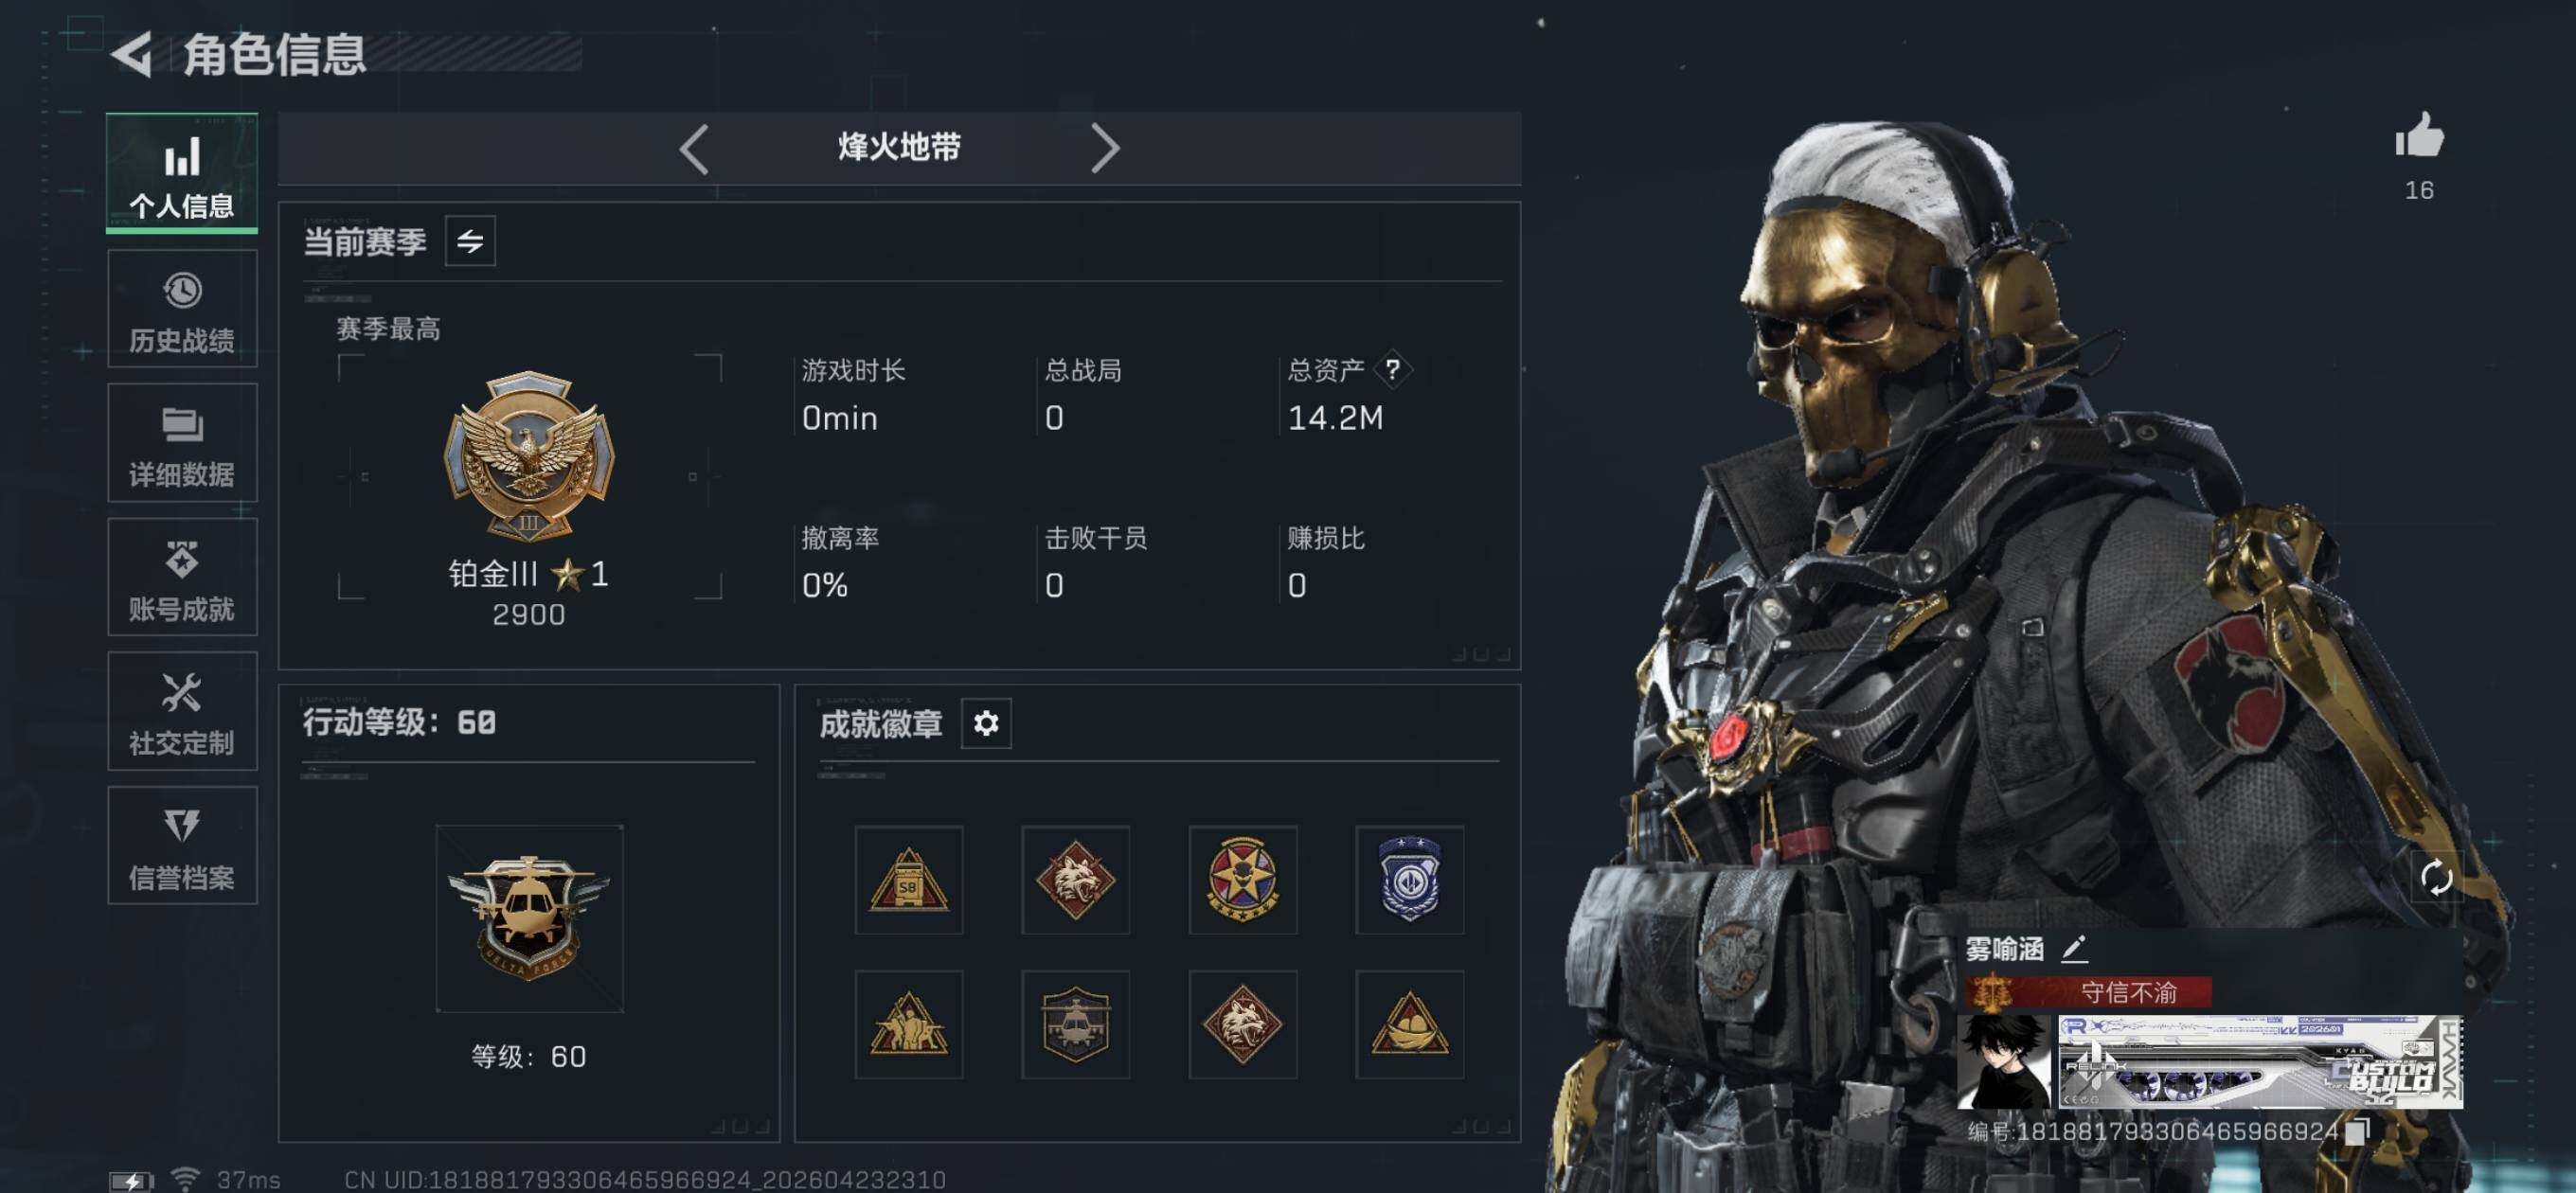Select the blue shield achievement badge
Image resolution: width=2576 pixels, height=1193 pixels.
tap(1408, 879)
